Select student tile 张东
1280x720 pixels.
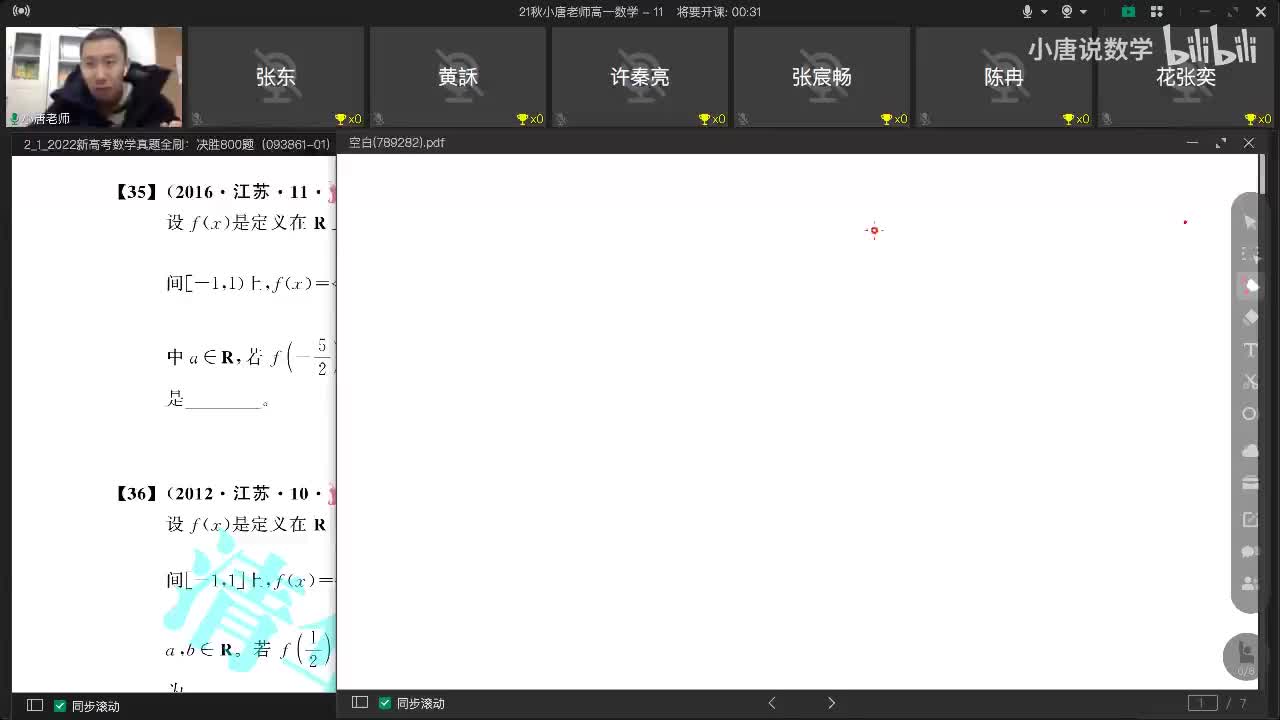pos(276,77)
